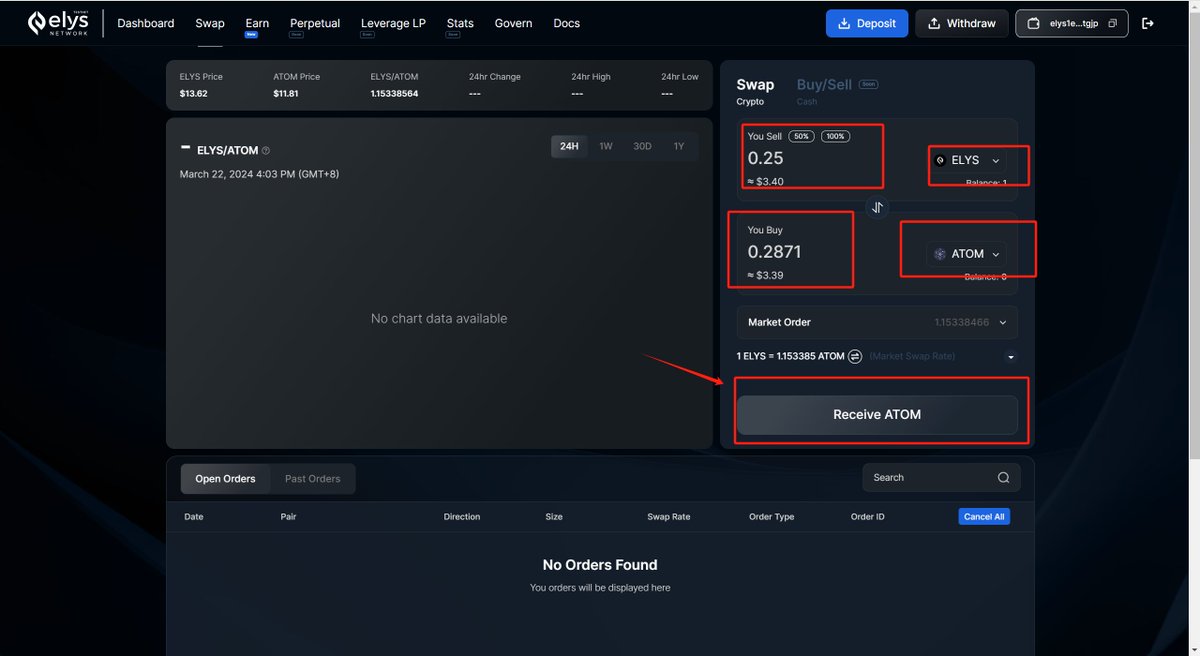Click the ATOM Price value $11.81
Viewport: 1200px width, 656px height.
click(x=286, y=93)
